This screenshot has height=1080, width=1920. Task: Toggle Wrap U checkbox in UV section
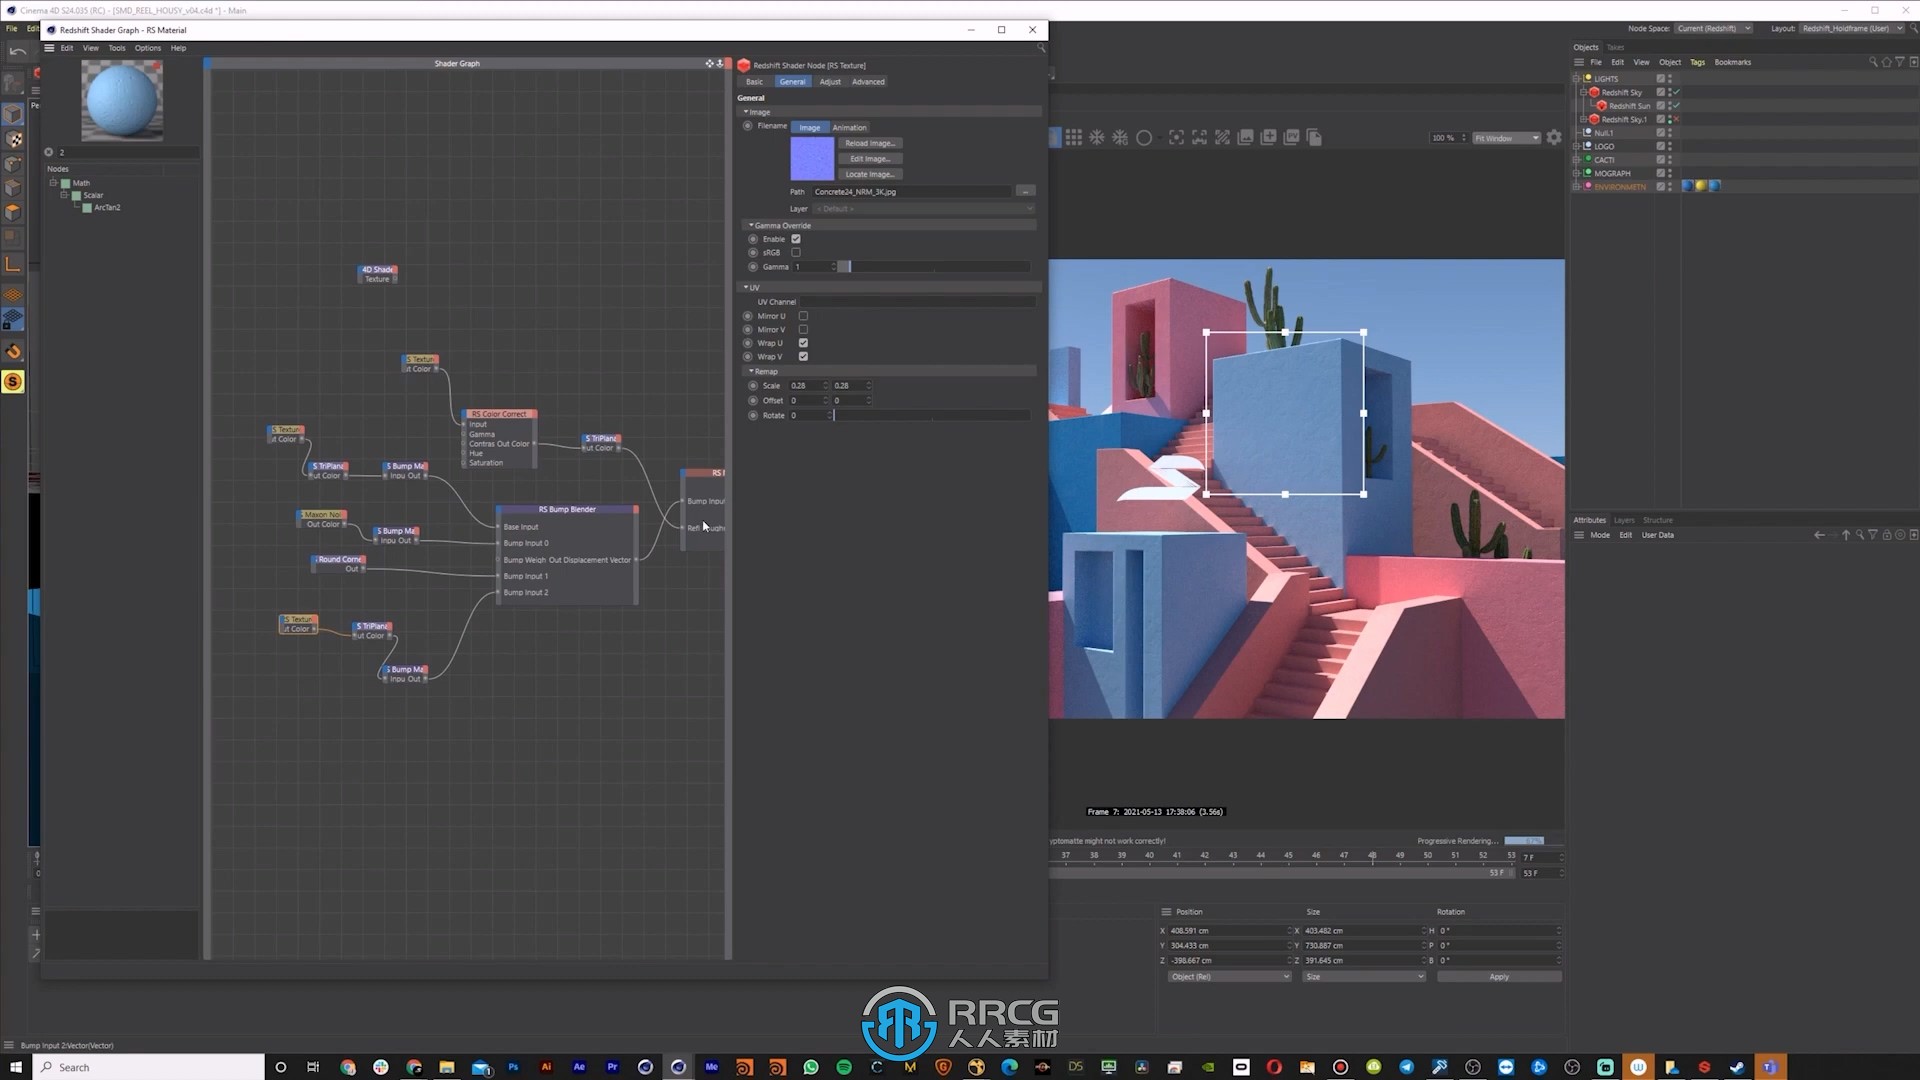pos(803,342)
